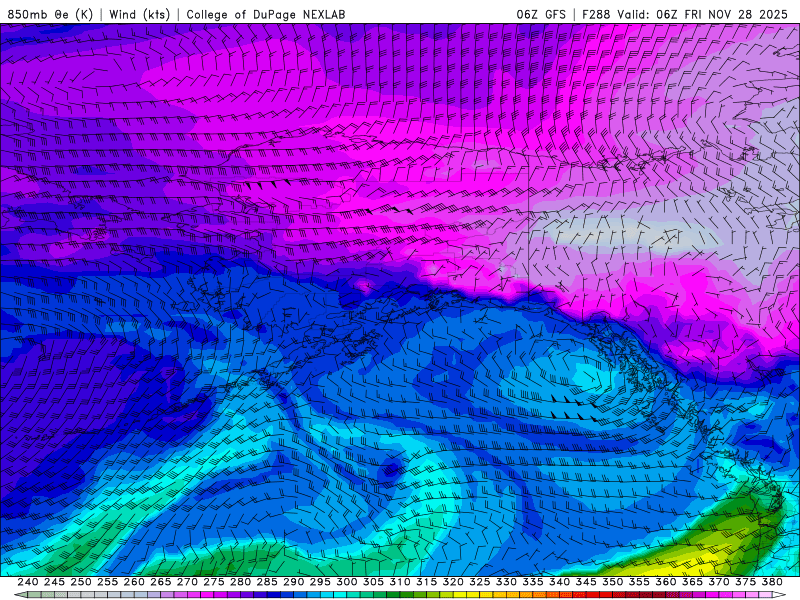Screen dimensions: 800x600
Task: Click the "Valid: 06Z FRI NOV 28 2025" text
Action: tap(703, 14)
